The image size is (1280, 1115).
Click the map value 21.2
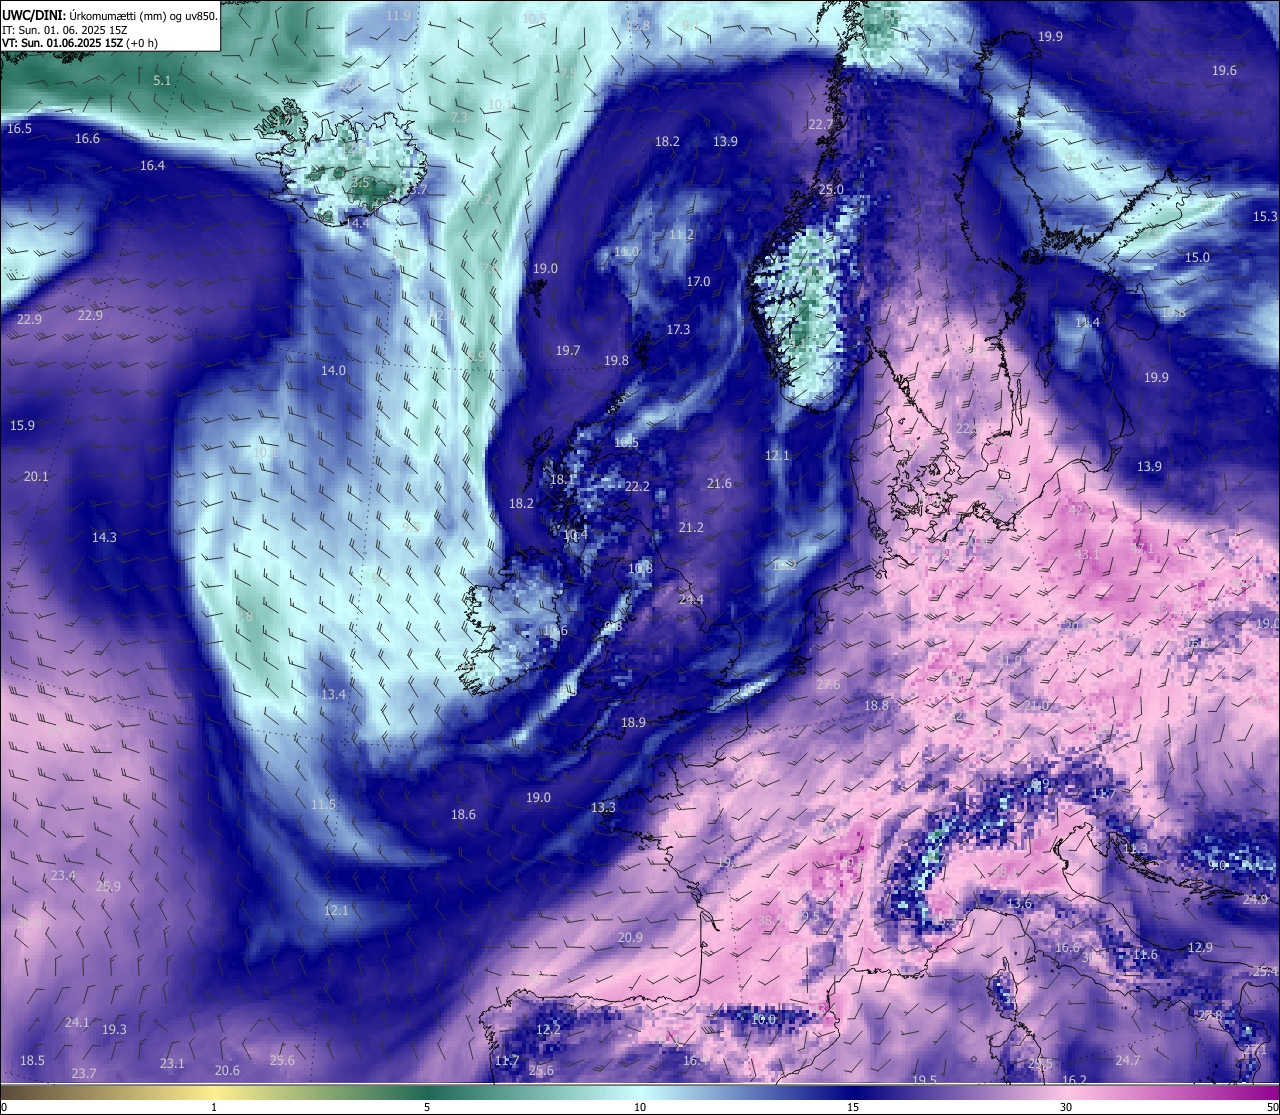pyautogui.click(x=691, y=527)
